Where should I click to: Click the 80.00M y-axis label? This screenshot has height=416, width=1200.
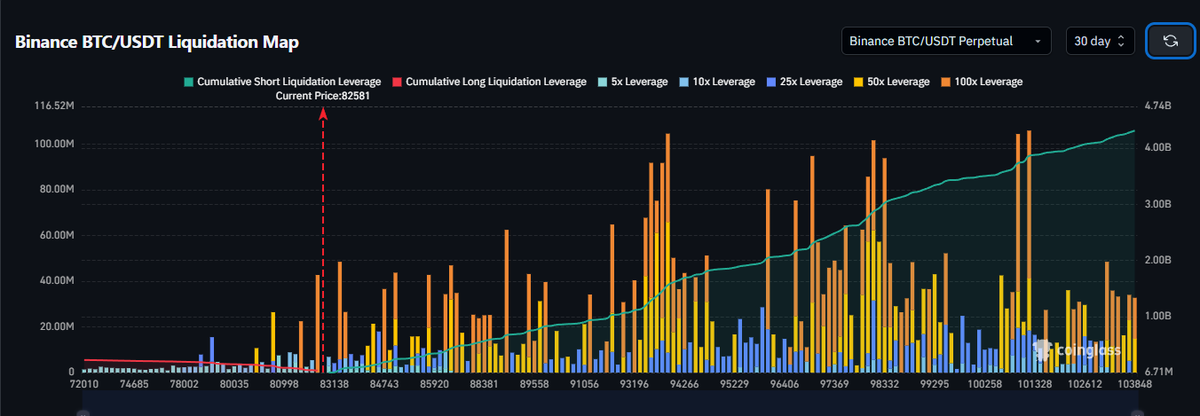coord(57,190)
